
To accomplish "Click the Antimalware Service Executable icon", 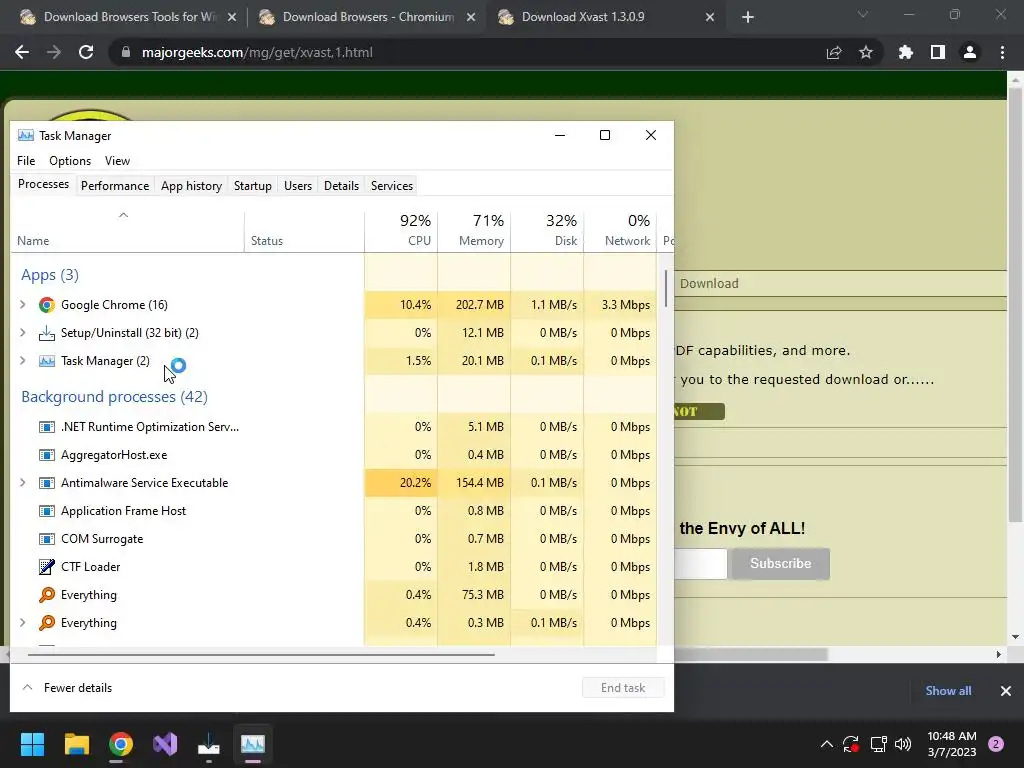I will (46, 483).
